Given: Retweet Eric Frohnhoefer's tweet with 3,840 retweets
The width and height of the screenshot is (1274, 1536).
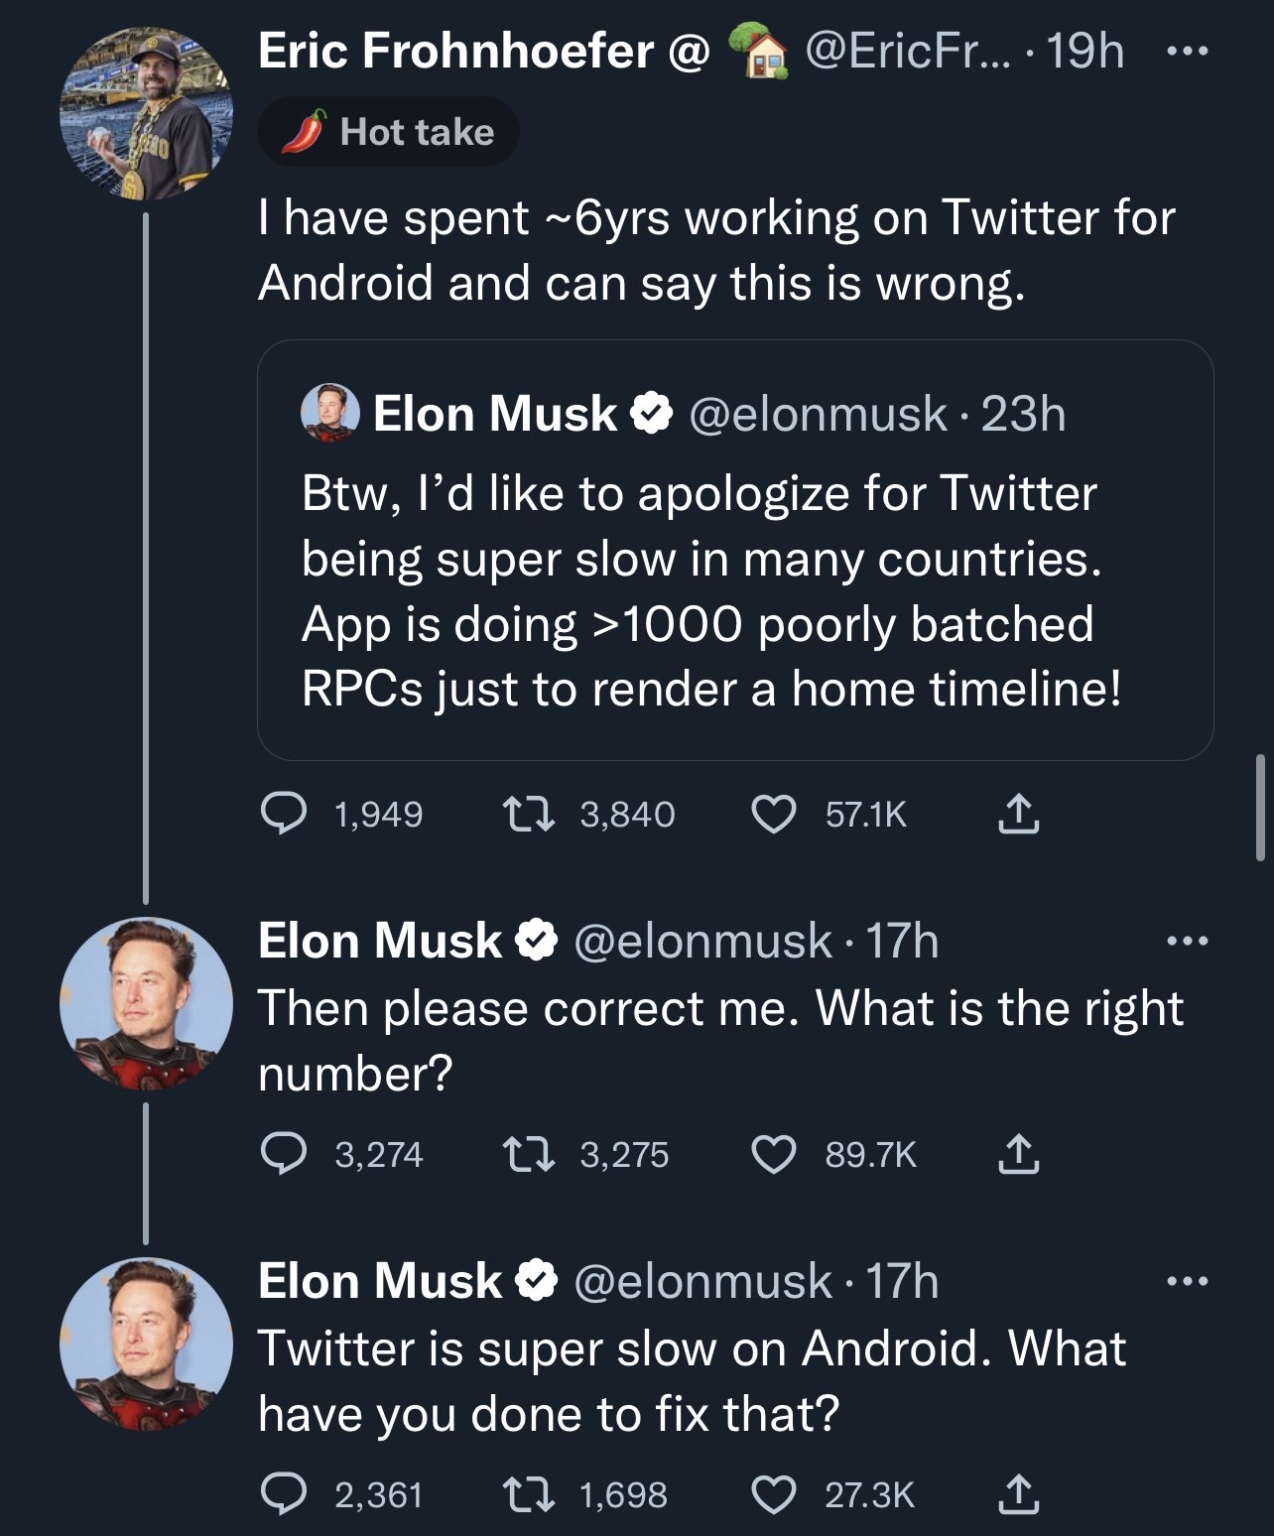Looking at the screenshot, I should click(527, 814).
